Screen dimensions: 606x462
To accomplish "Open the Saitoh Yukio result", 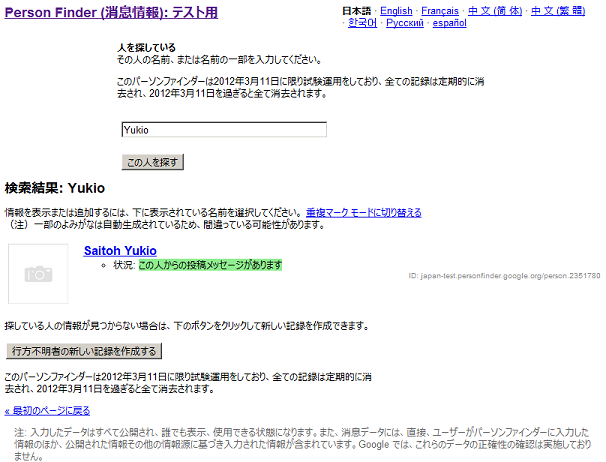I will [x=120, y=250].
